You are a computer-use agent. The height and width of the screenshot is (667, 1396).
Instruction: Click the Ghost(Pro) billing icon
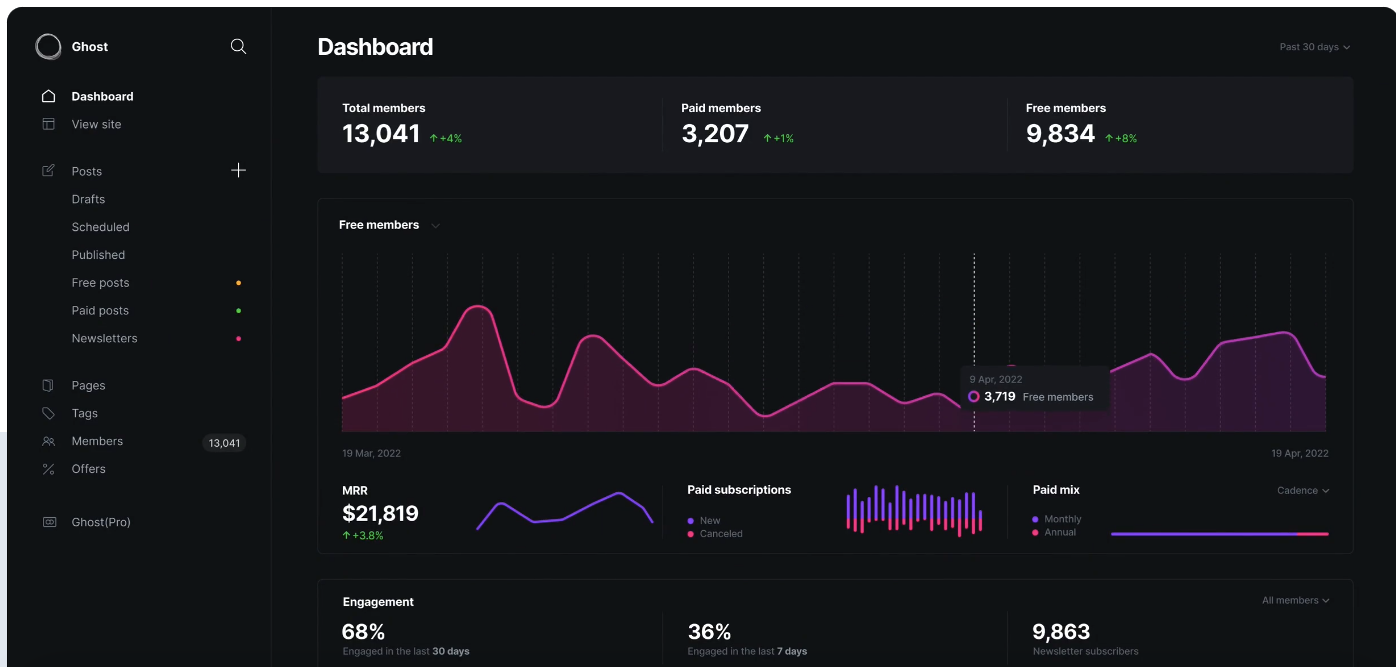pos(49,522)
